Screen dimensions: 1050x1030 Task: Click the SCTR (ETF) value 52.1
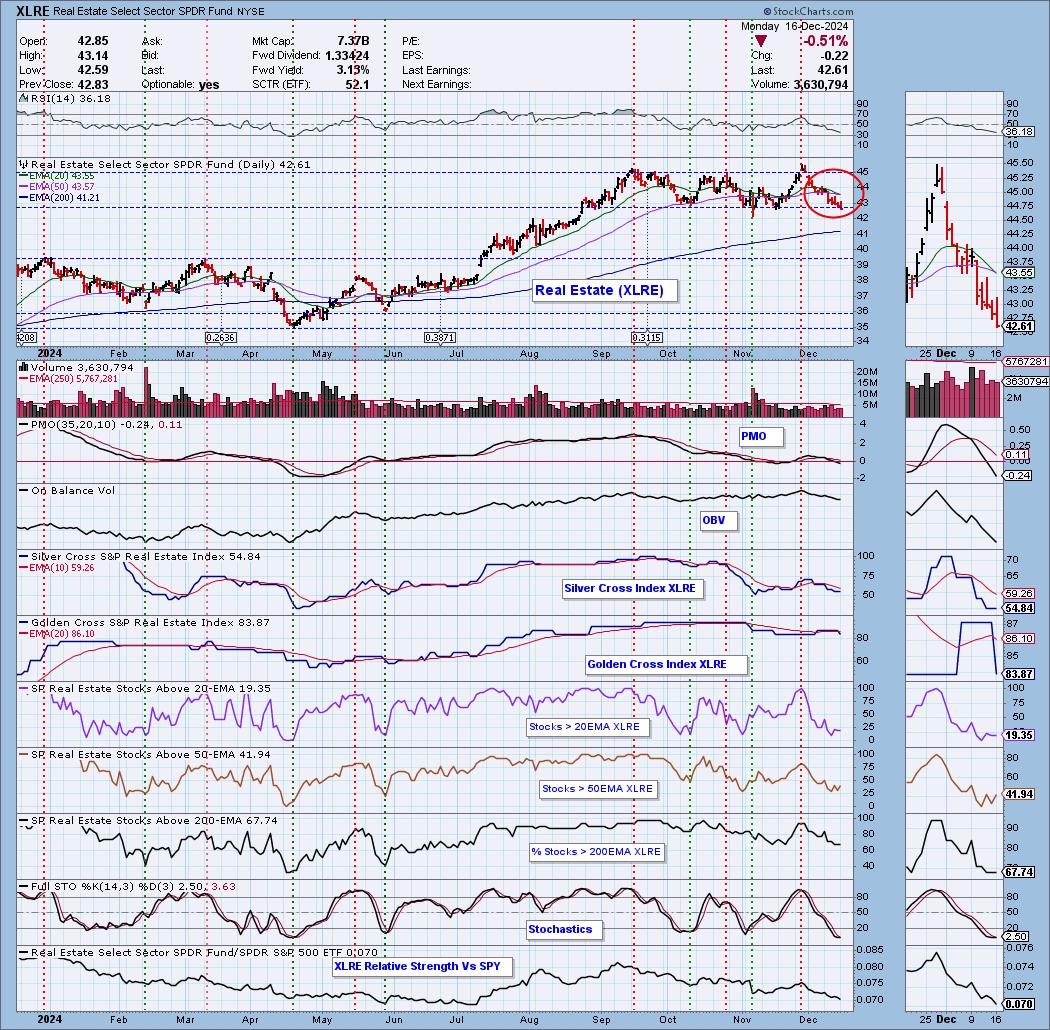click(358, 84)
